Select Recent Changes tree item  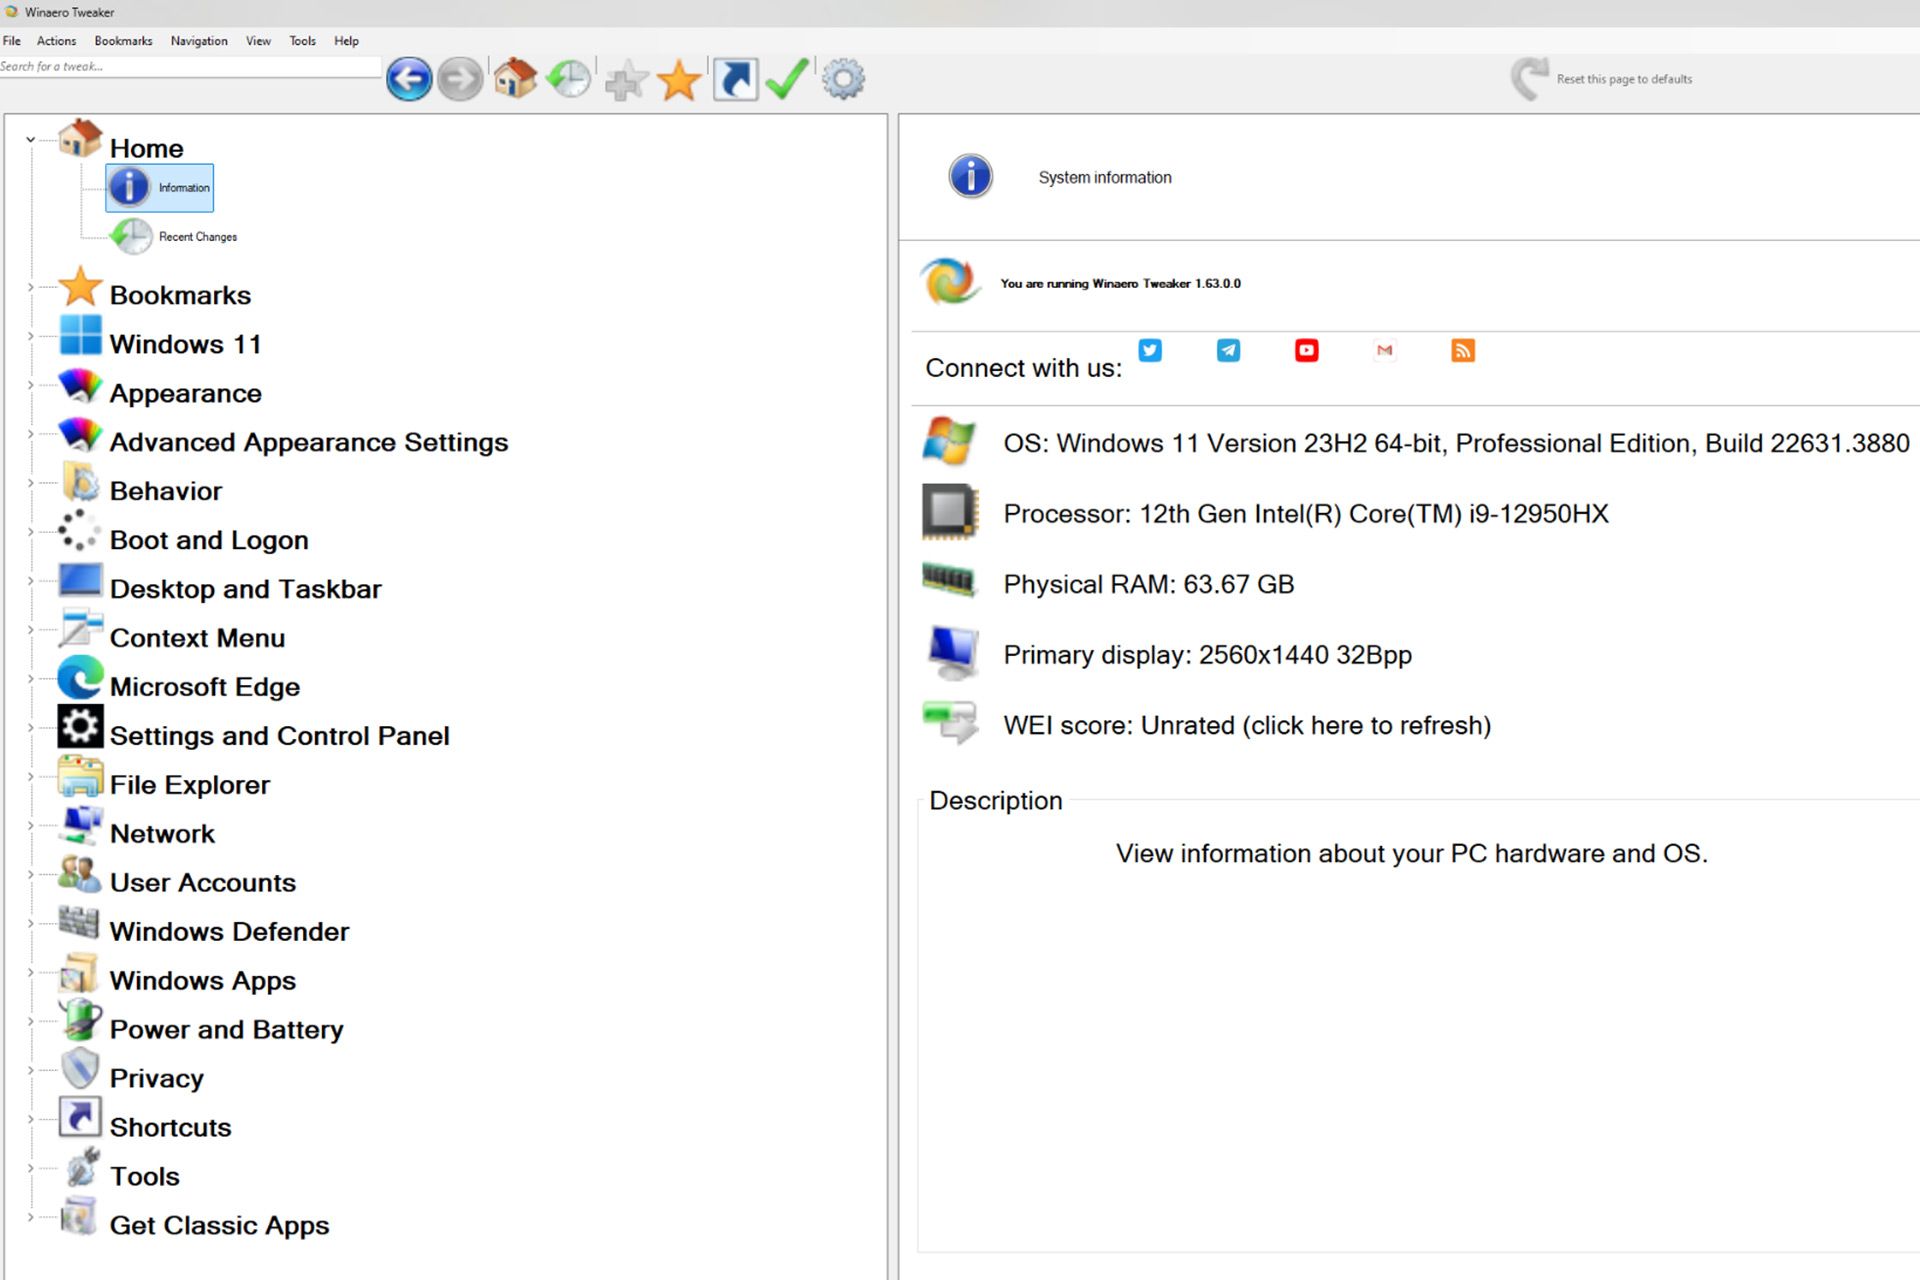click(x=197, y=237)
